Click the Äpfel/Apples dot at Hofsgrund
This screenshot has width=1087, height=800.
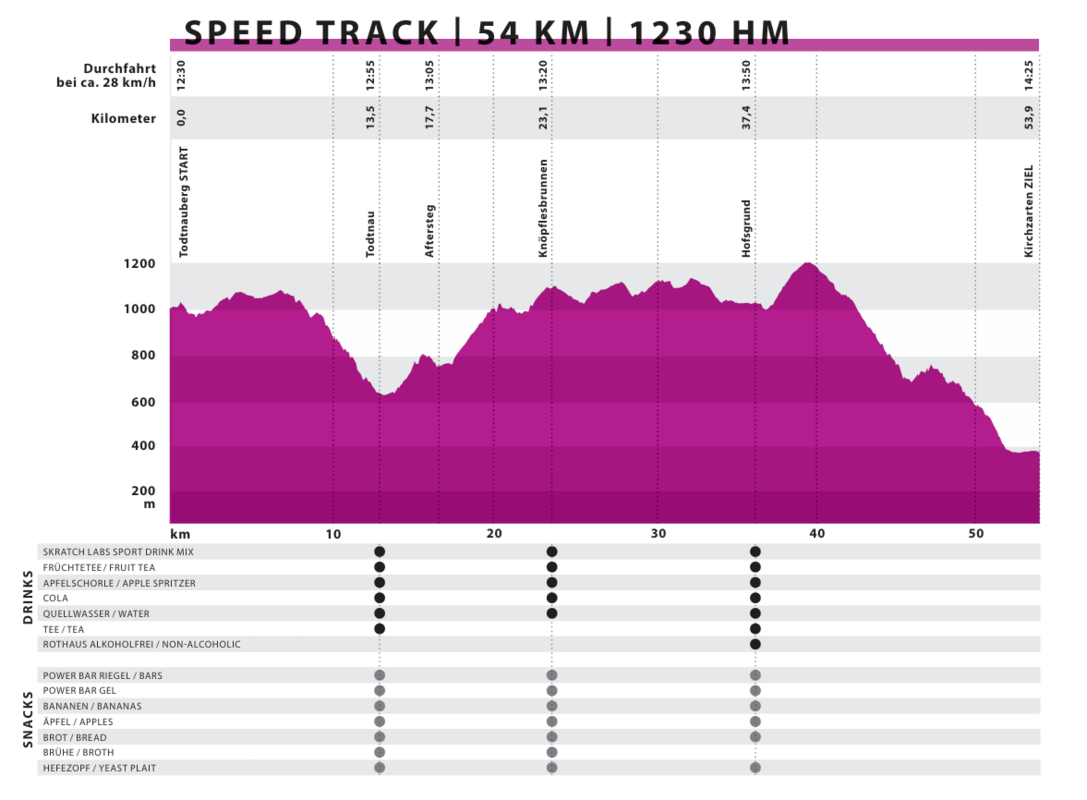(x=755, y=720)
